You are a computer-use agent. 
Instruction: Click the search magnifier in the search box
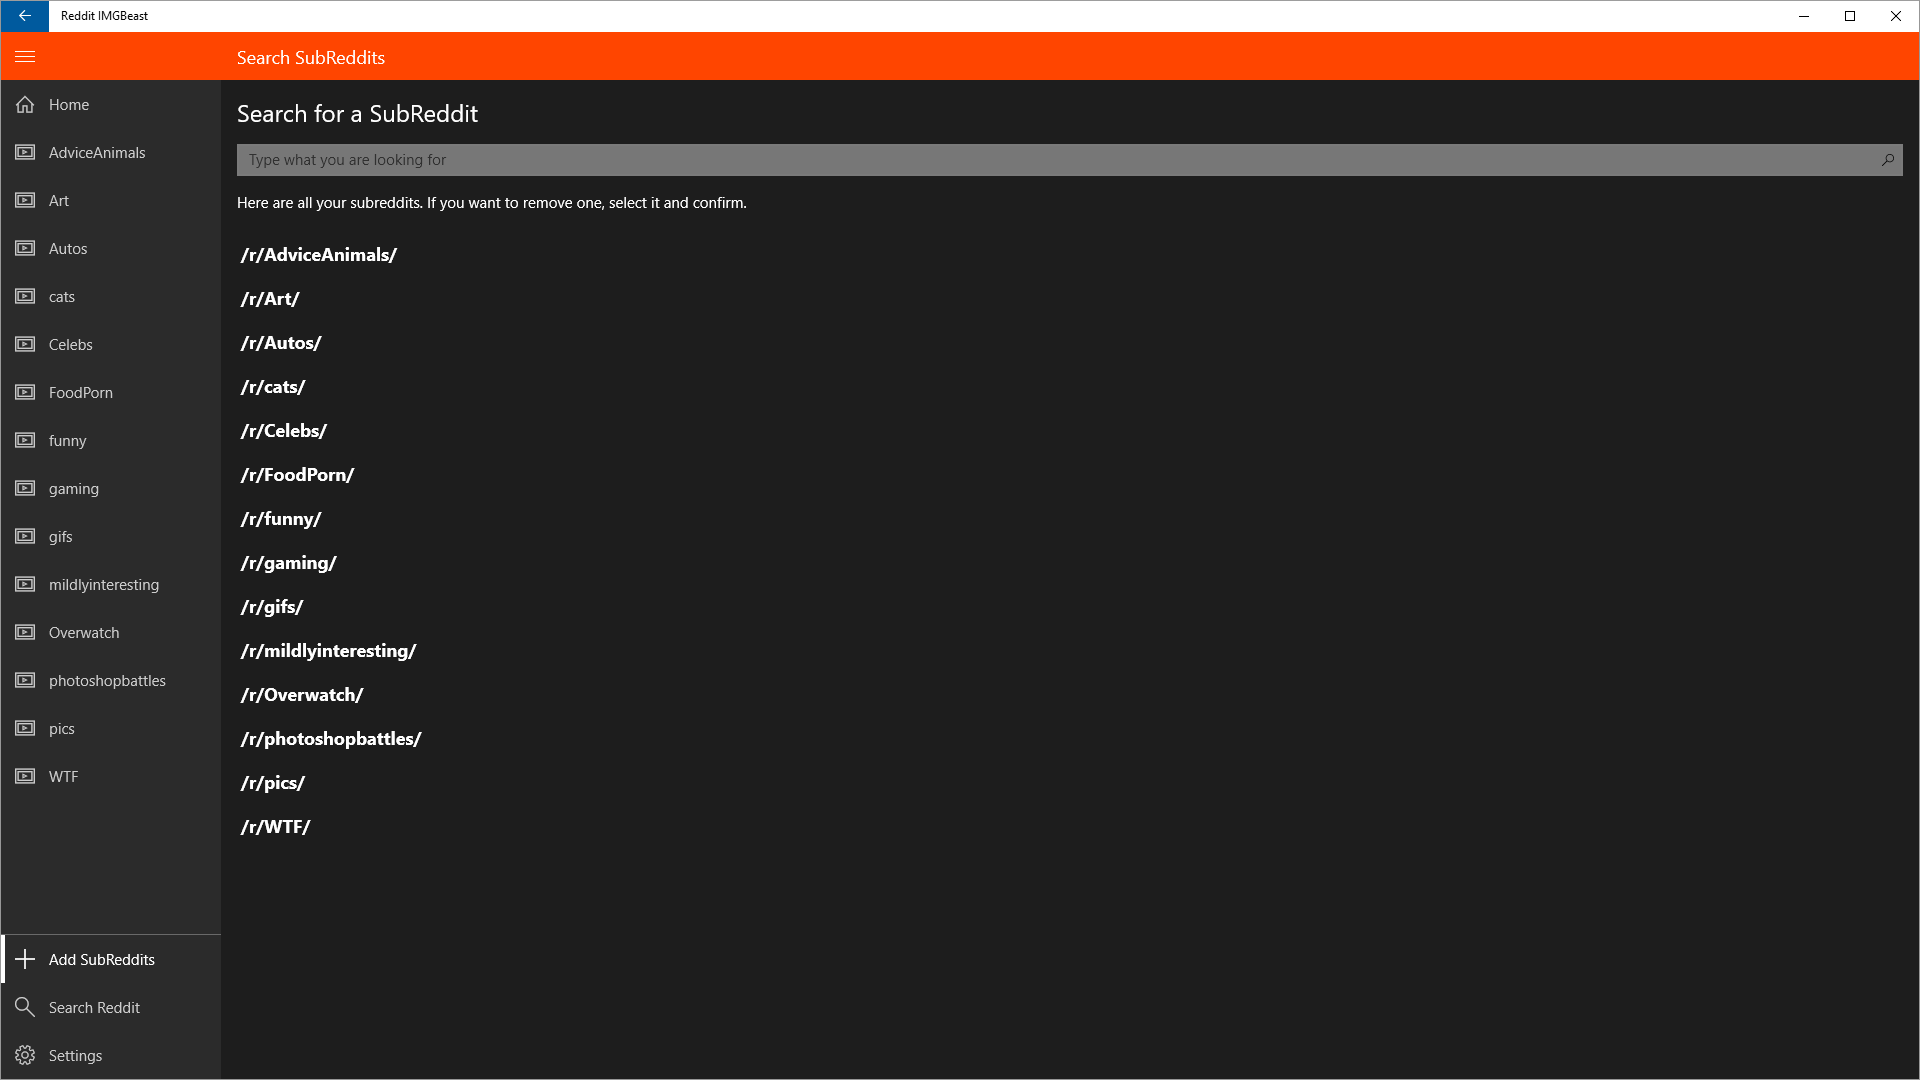tap(1888, 160)
